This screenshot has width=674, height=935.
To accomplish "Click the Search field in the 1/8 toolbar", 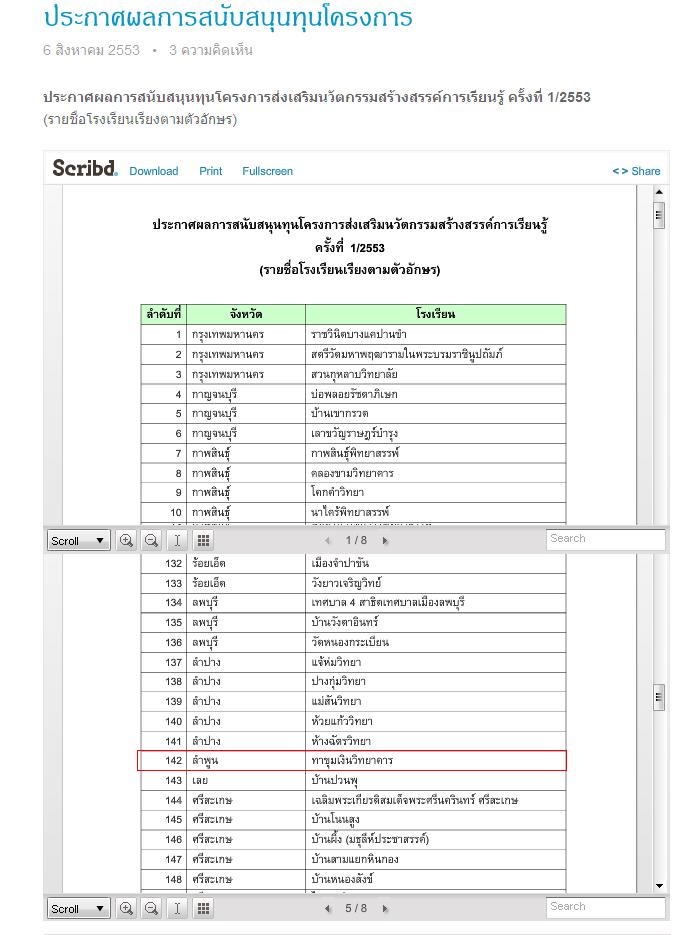I will (605, 539).
